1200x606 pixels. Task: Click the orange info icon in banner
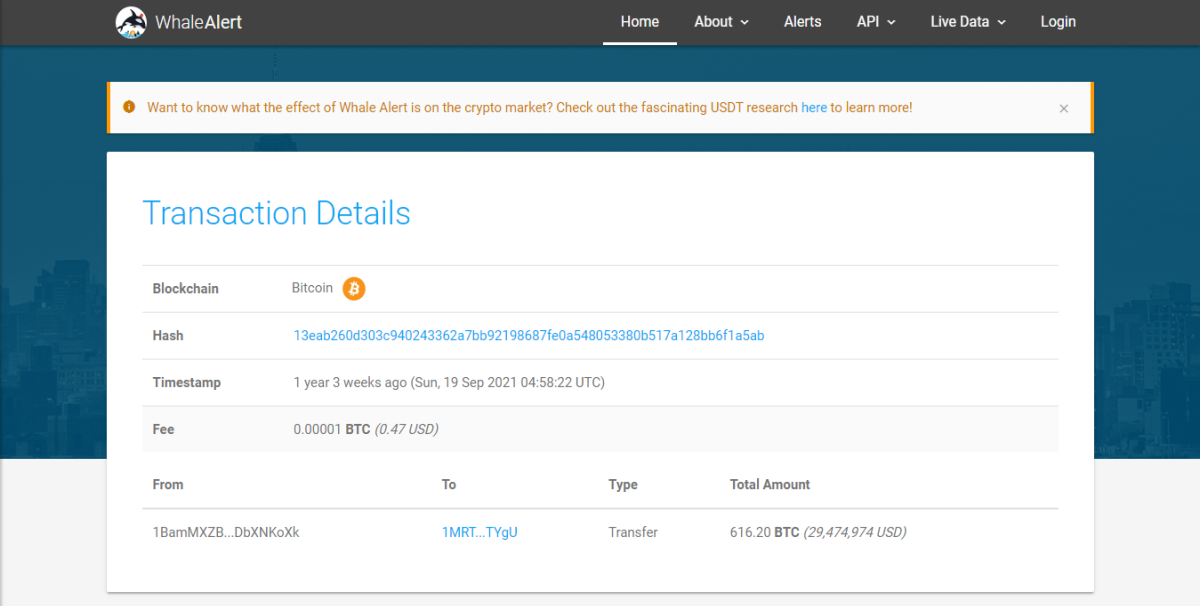pos(129,107)
